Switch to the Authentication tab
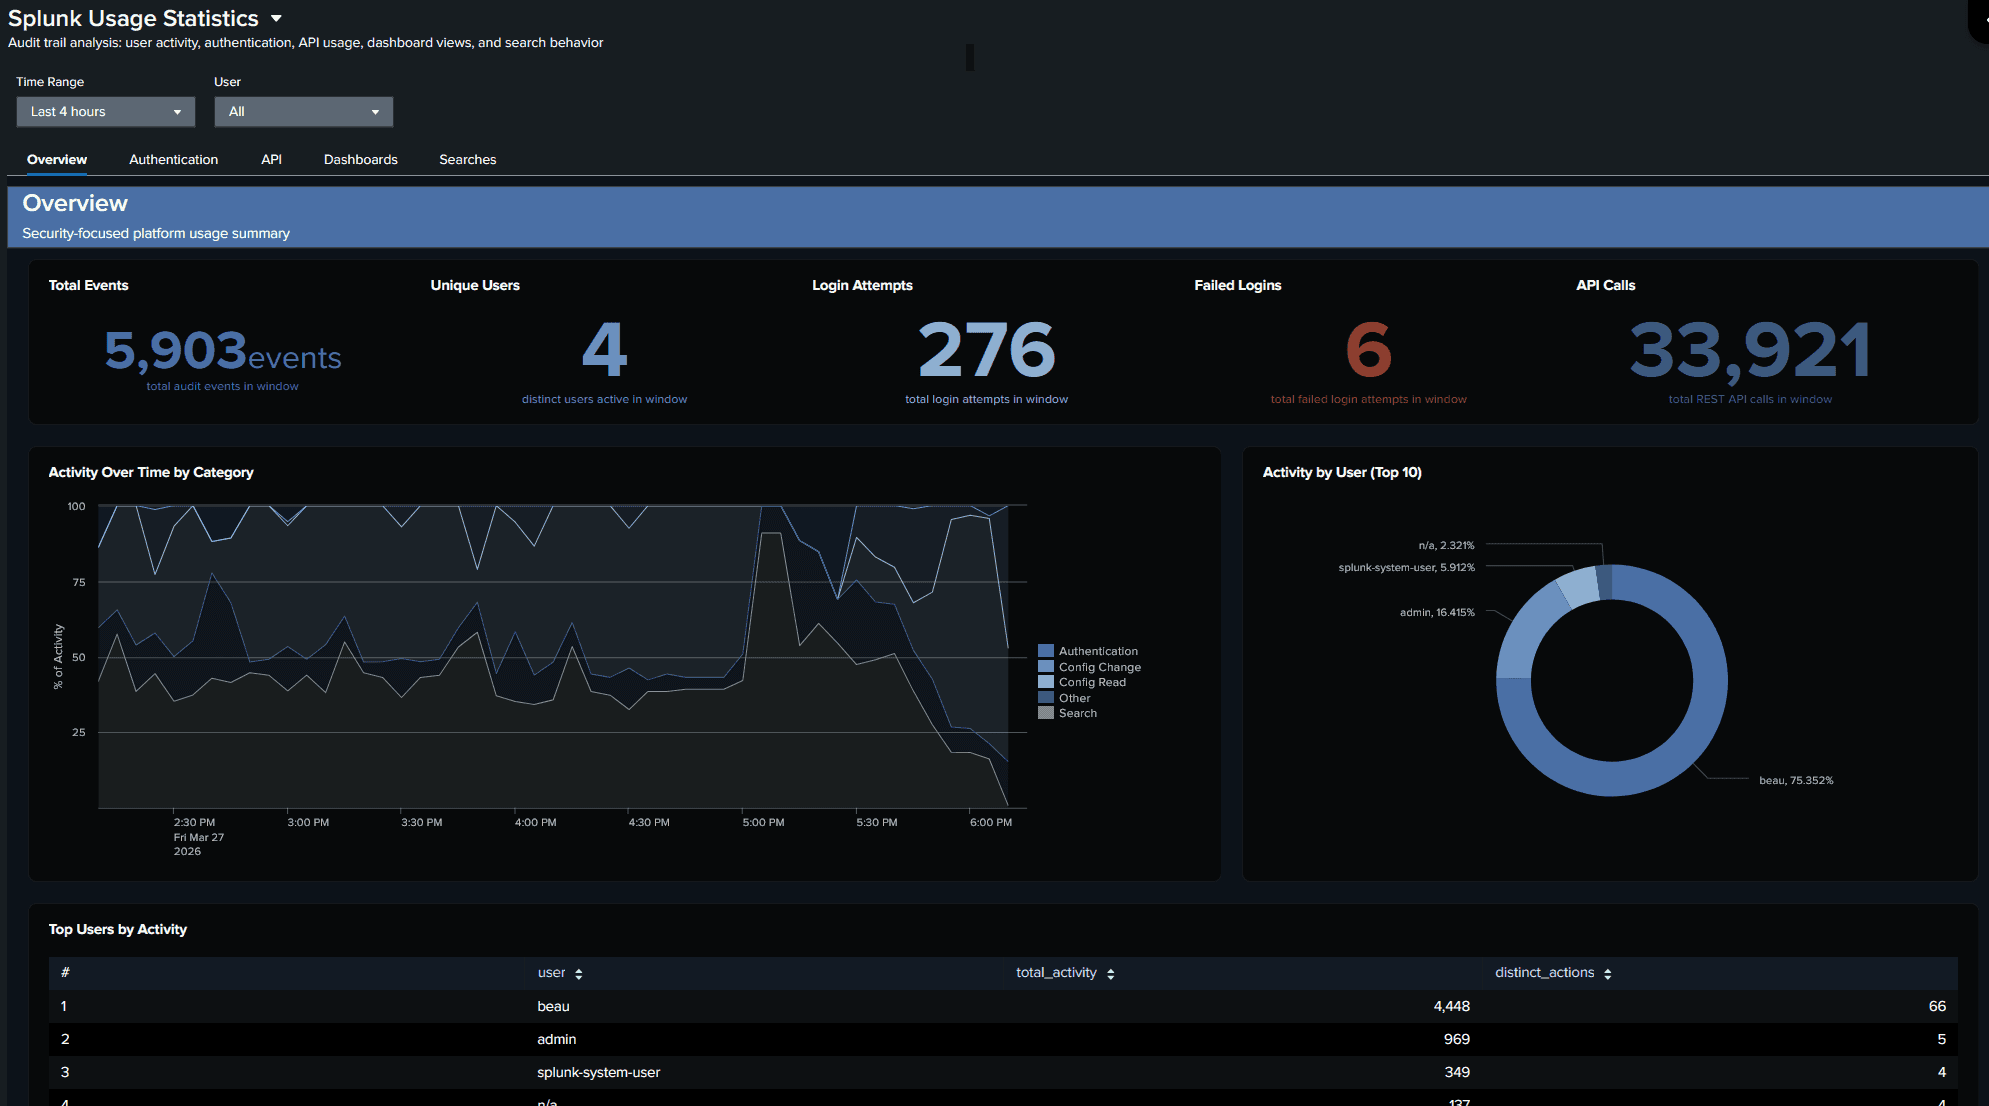Viewport: 1989px width, 1106px height. pyautogui.click(x=173, y=159)
